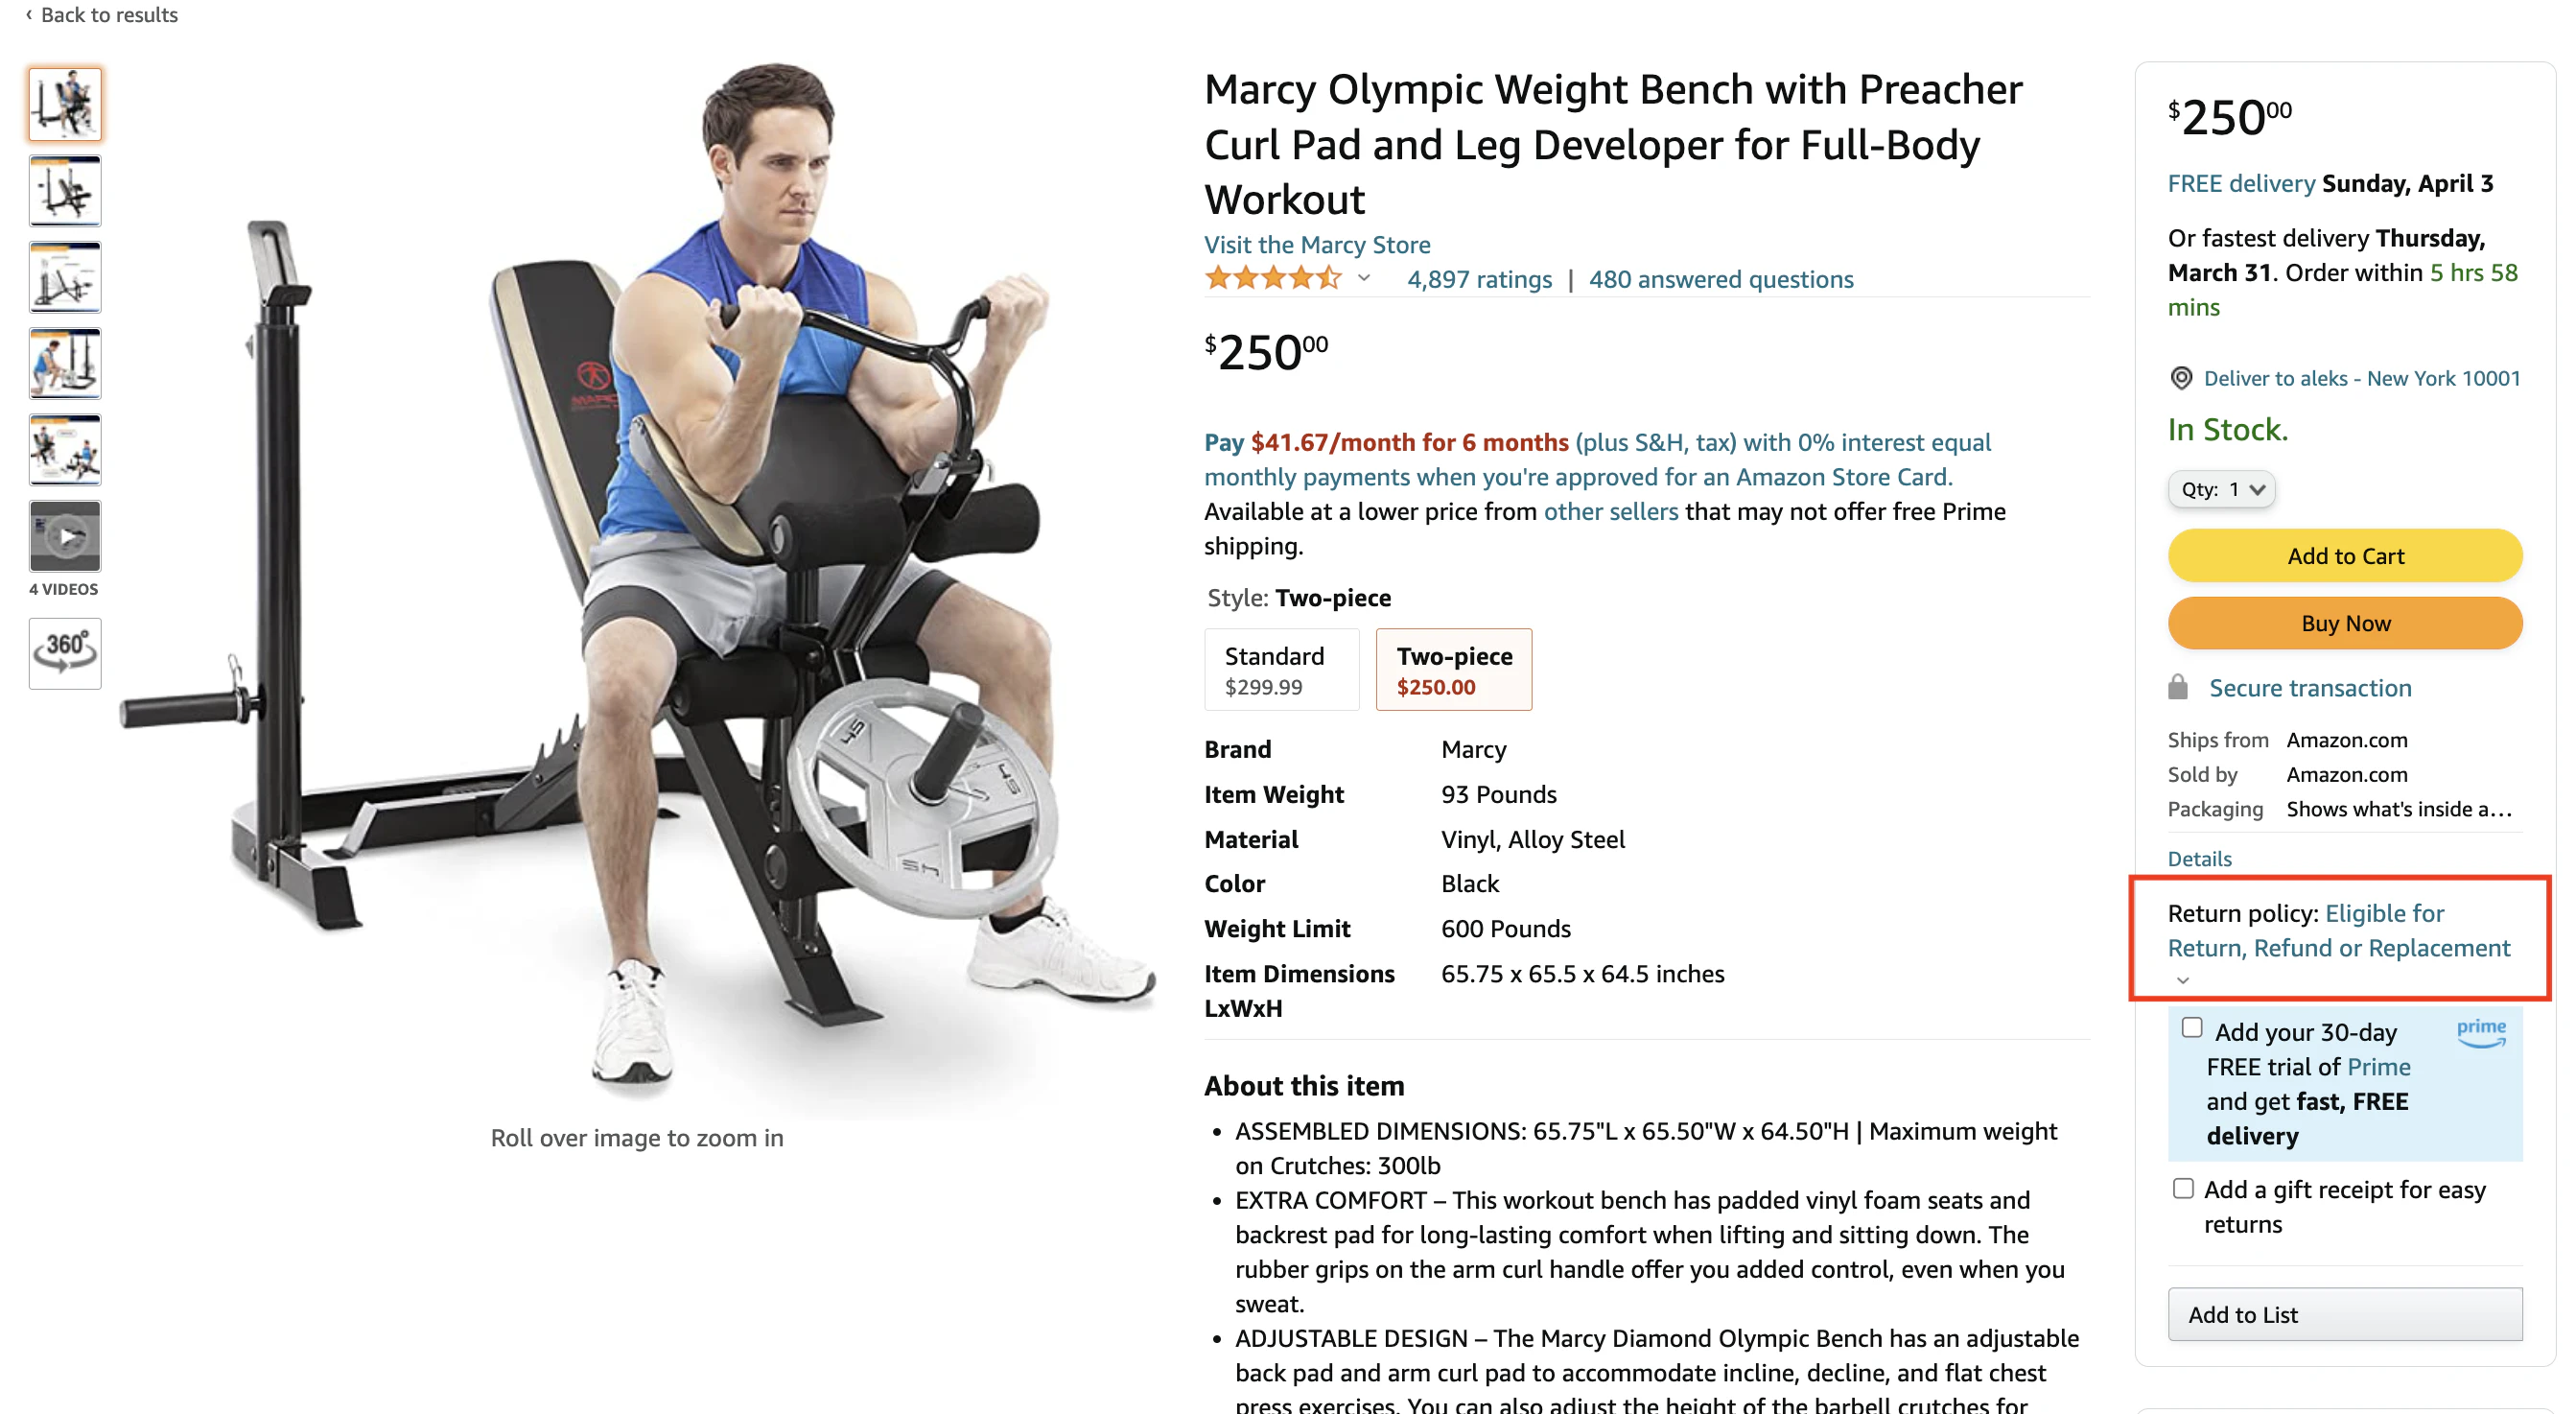Image resolution: width=2576 pixels, height=1414 pixels.
Task: Click the Buy Now button
Action: click(2345, 623)
